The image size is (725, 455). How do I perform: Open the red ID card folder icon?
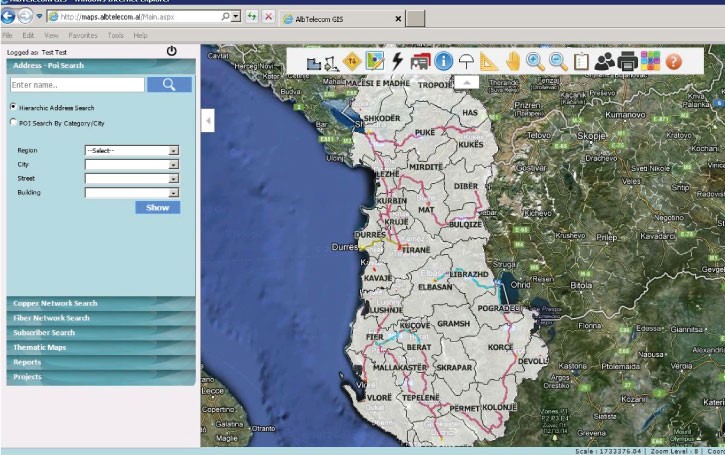[420, 61]
